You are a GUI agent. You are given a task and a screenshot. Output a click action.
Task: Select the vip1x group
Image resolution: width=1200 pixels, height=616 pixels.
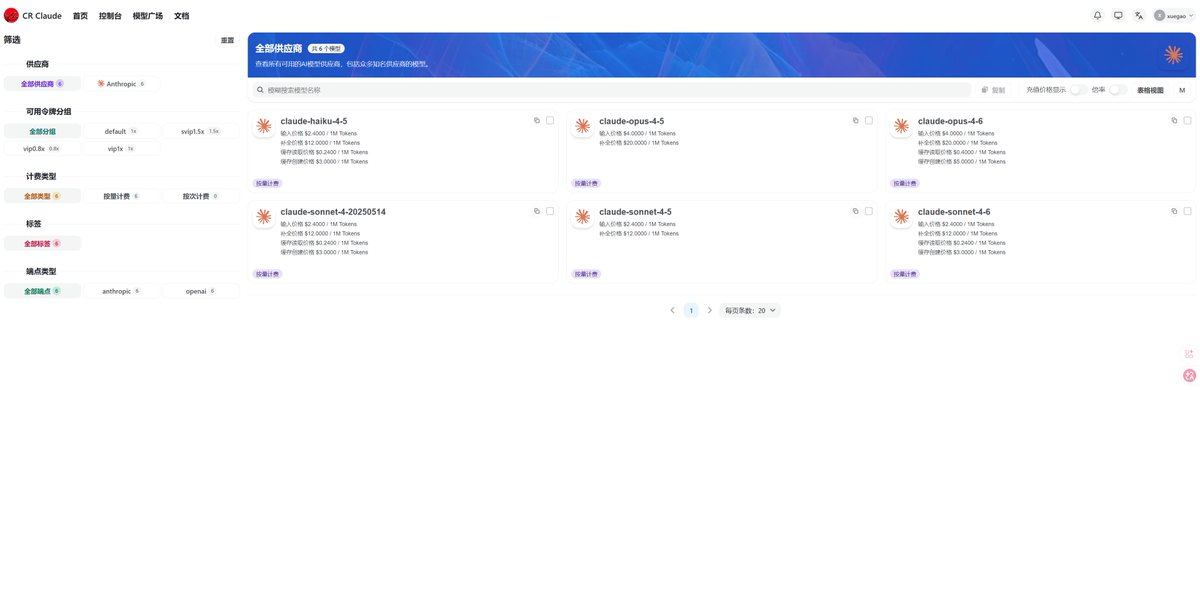pos(122,148)
